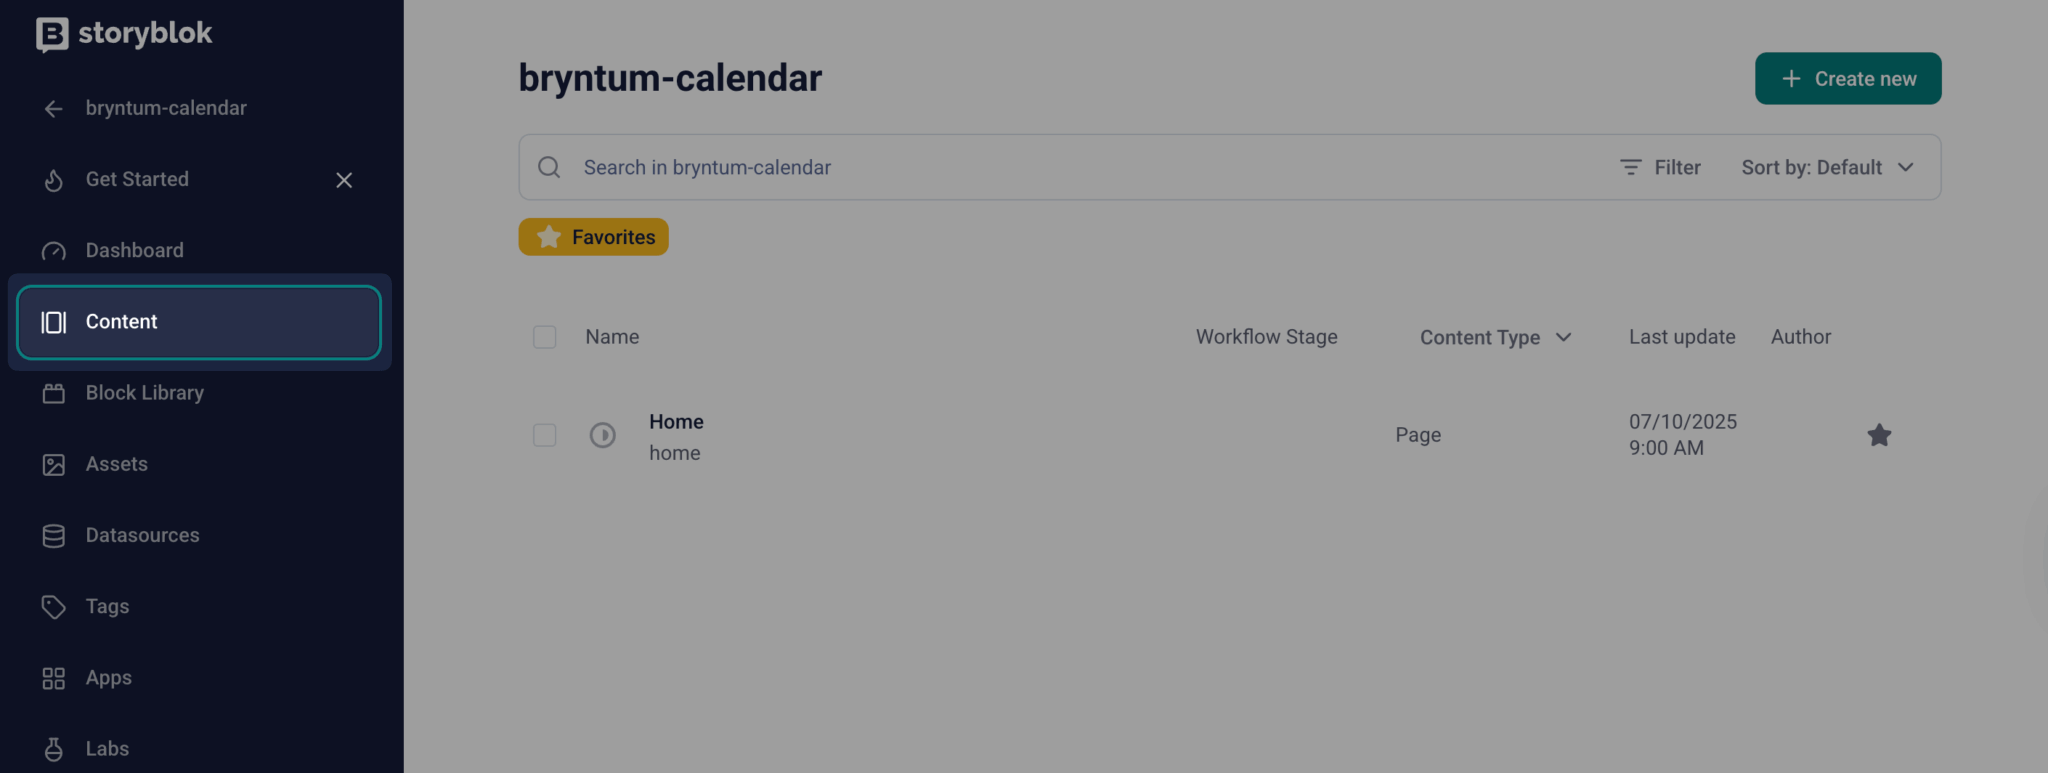Screen dimensions: 2048x773
Task: Open the Dashboard section
Action: [134, 251]
